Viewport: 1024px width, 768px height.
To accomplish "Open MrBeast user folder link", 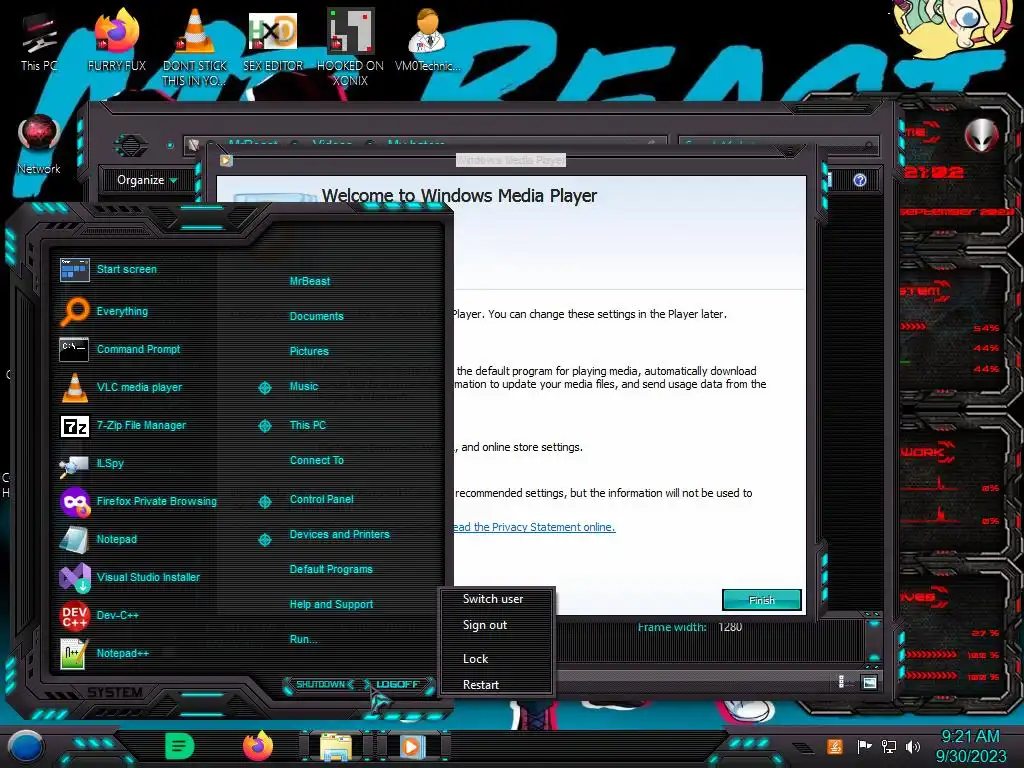I will (310, 281).
